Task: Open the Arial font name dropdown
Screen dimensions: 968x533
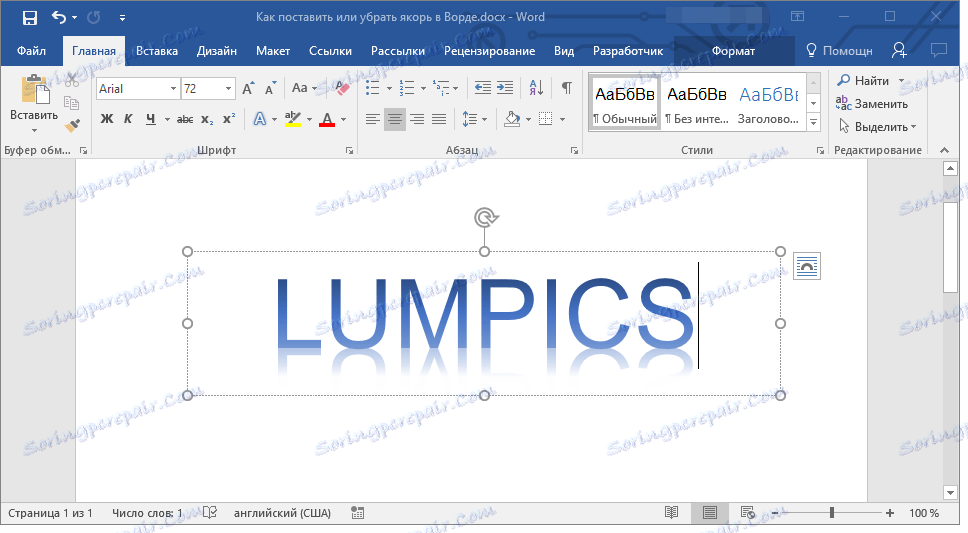Action: tap(173, 89)
